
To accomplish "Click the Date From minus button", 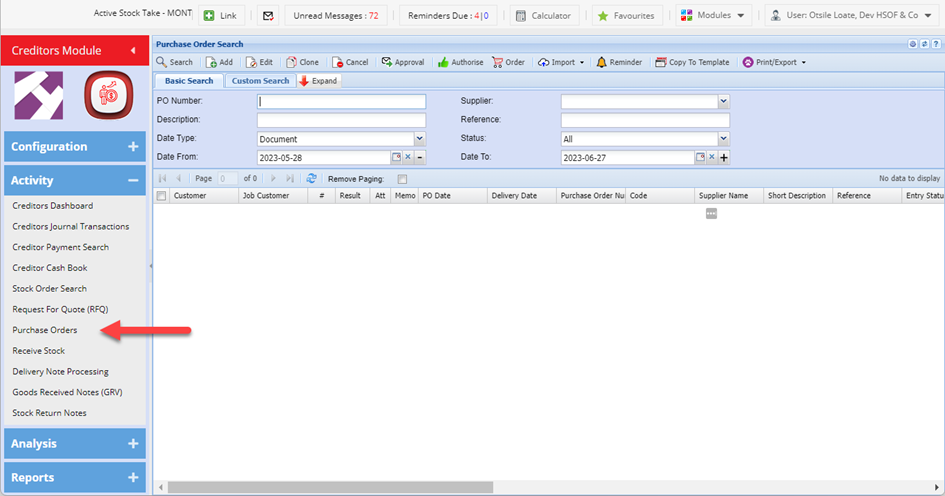I will 420,157.
